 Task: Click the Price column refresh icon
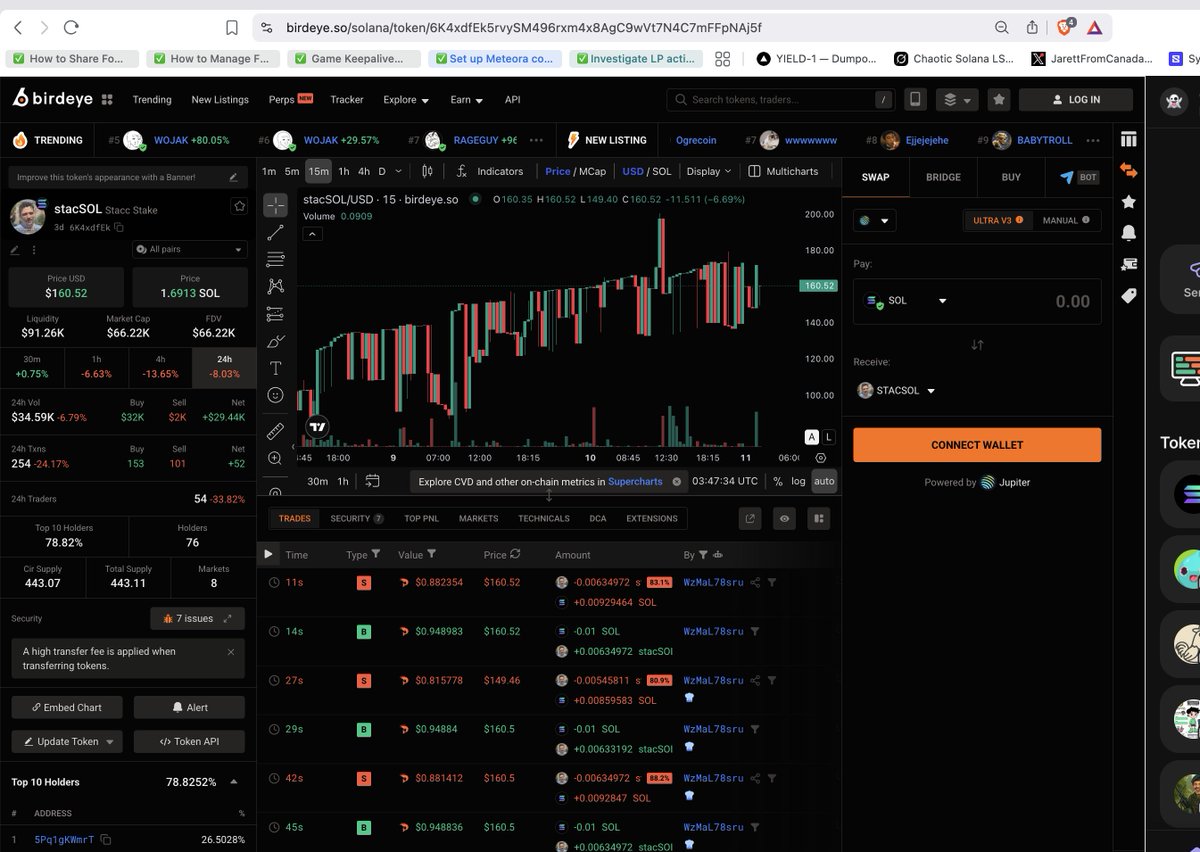(515, 554)
